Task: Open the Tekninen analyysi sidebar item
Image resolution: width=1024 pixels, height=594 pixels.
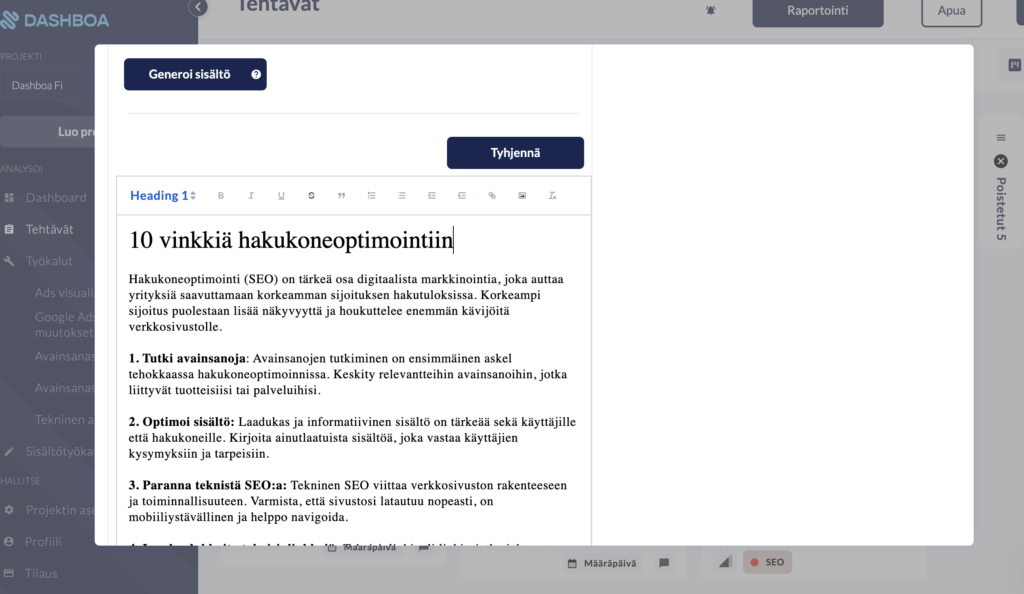Action: (64, 420)
